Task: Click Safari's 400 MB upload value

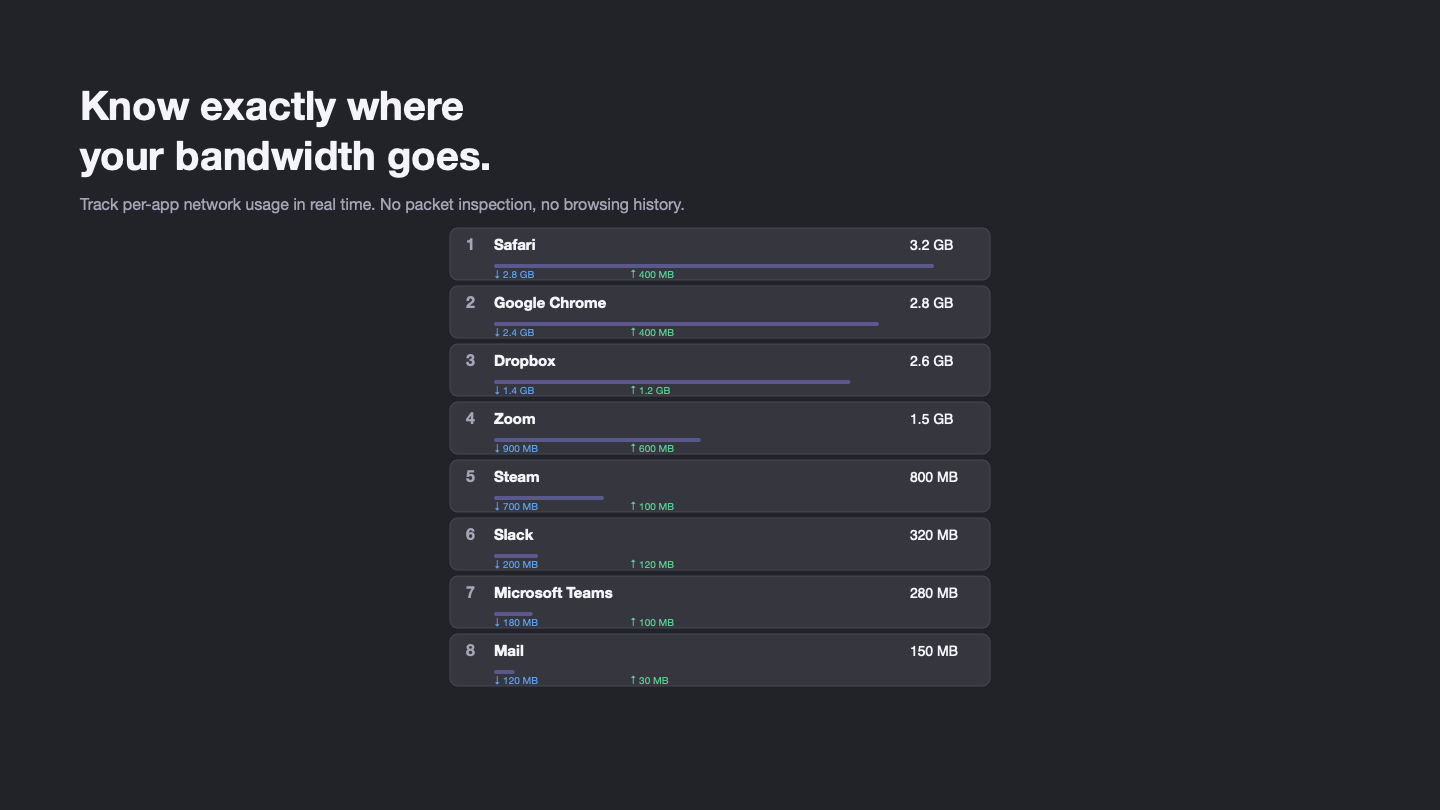Action: [652, 275]
